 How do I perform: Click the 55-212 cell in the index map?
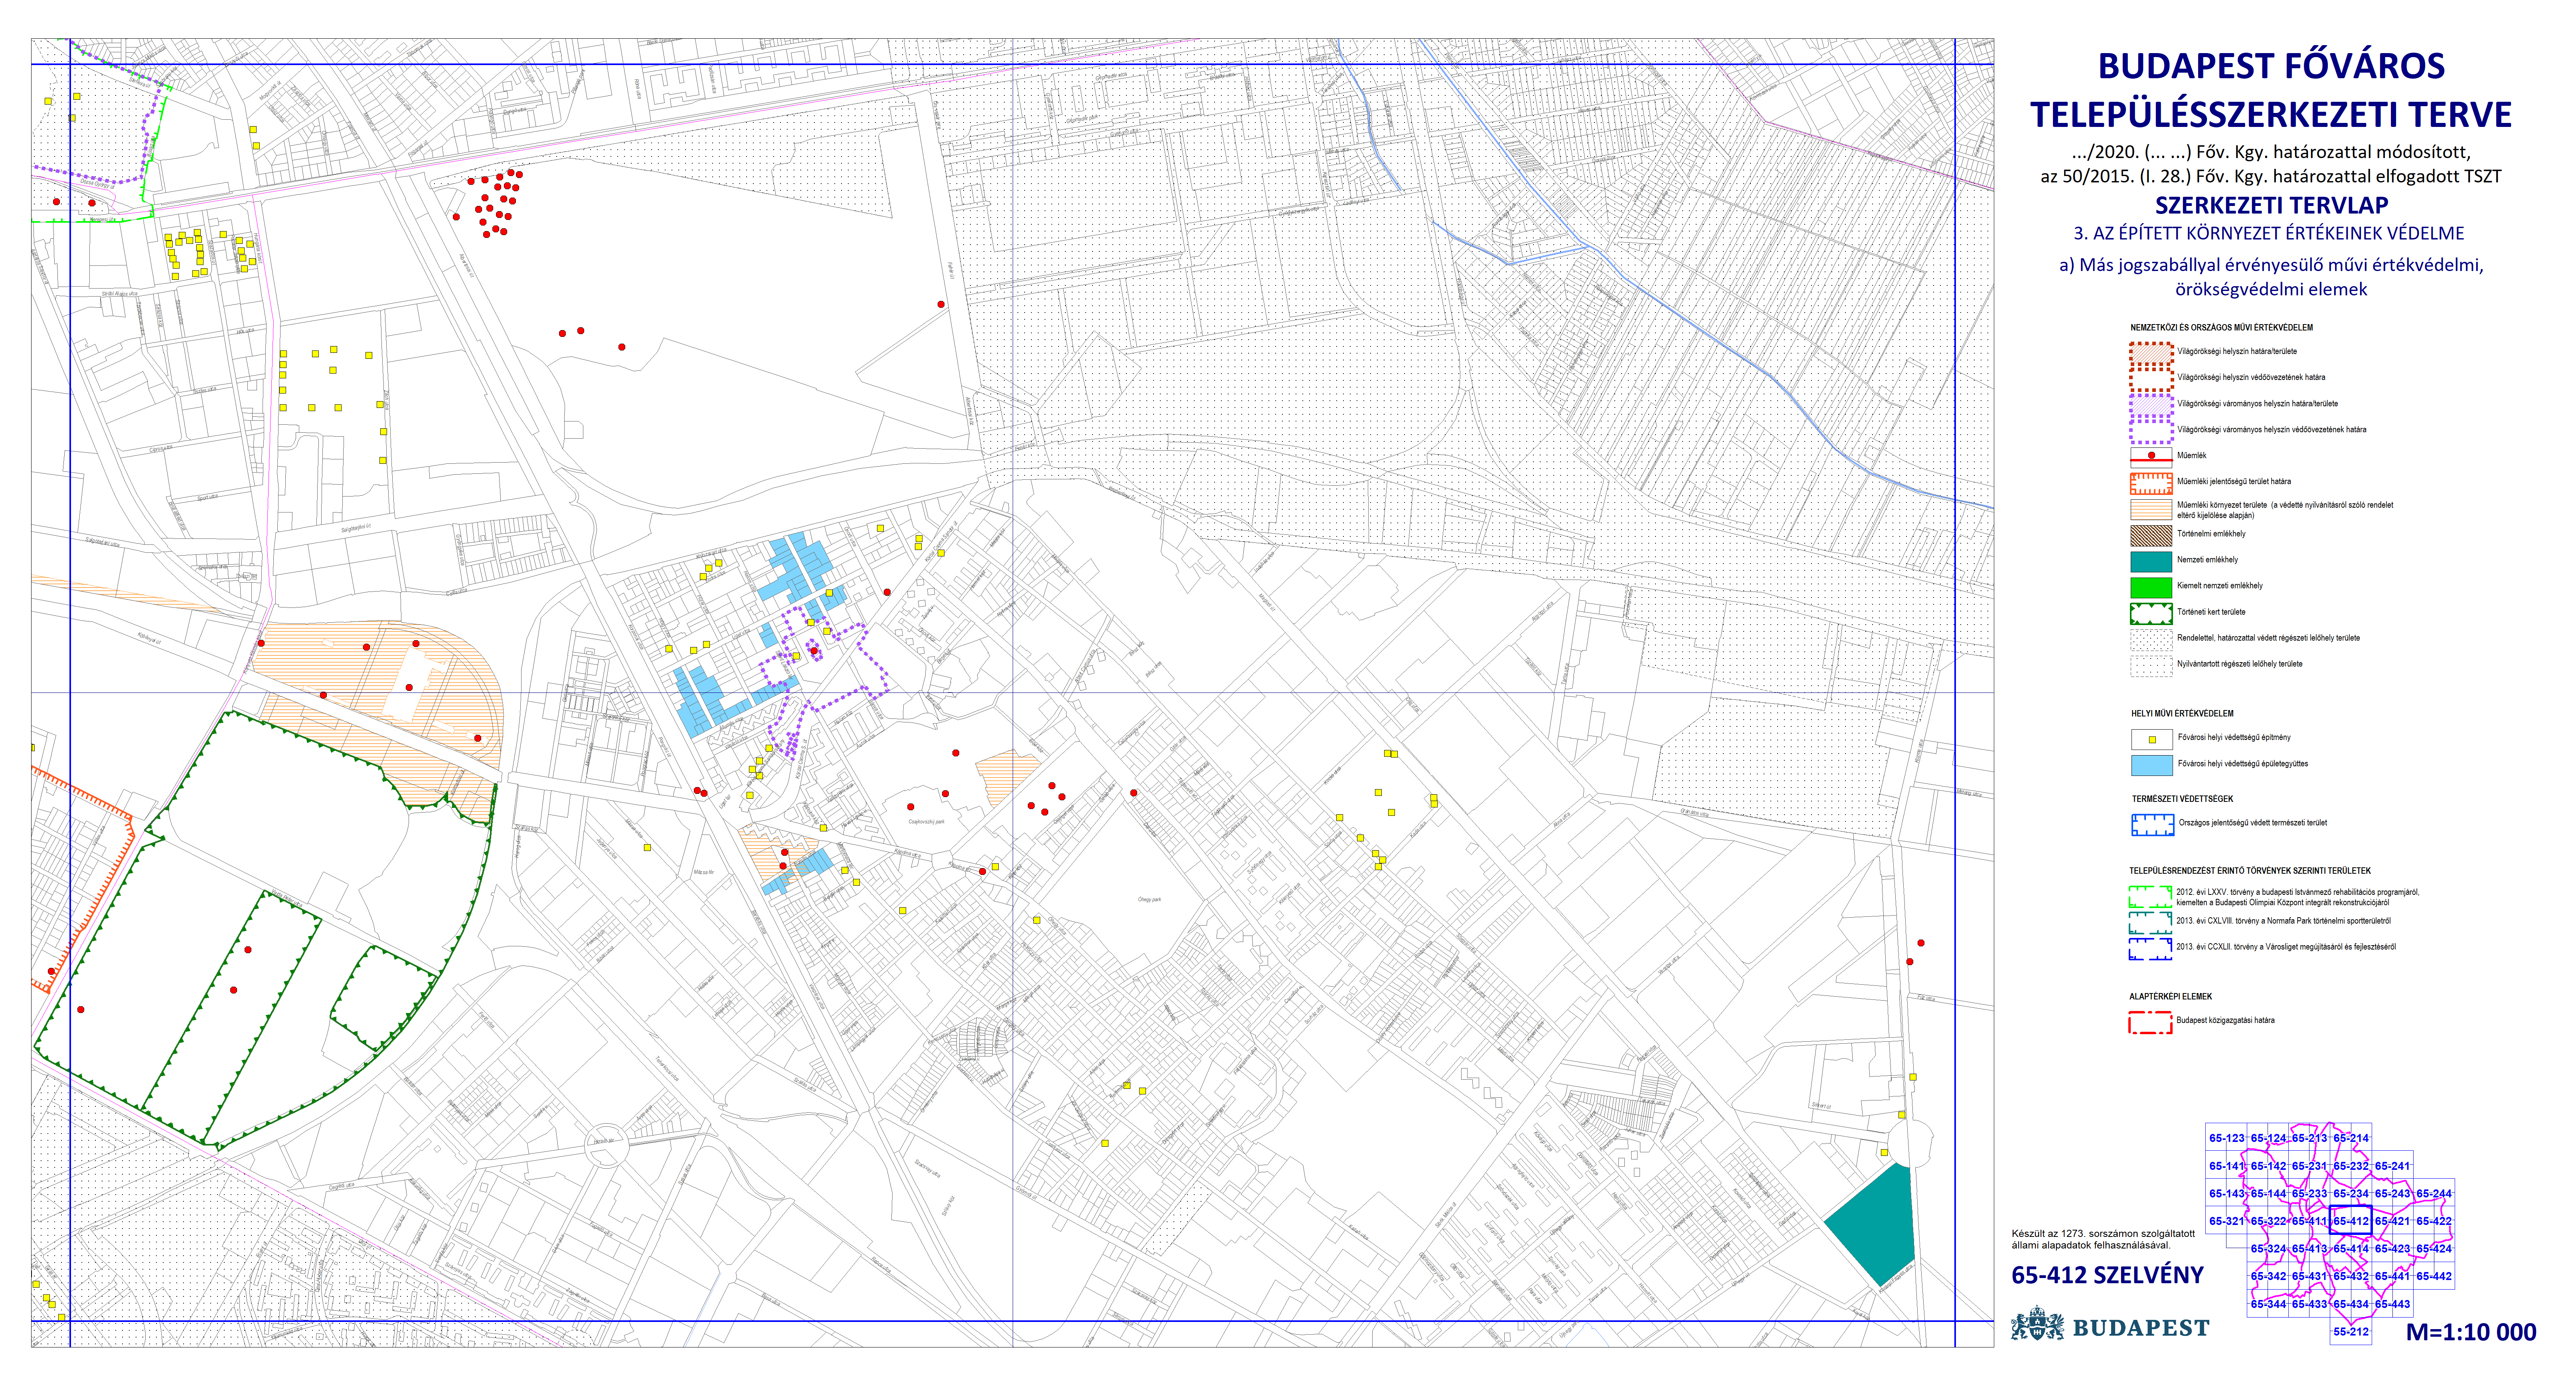(x=2351, y=1332)
